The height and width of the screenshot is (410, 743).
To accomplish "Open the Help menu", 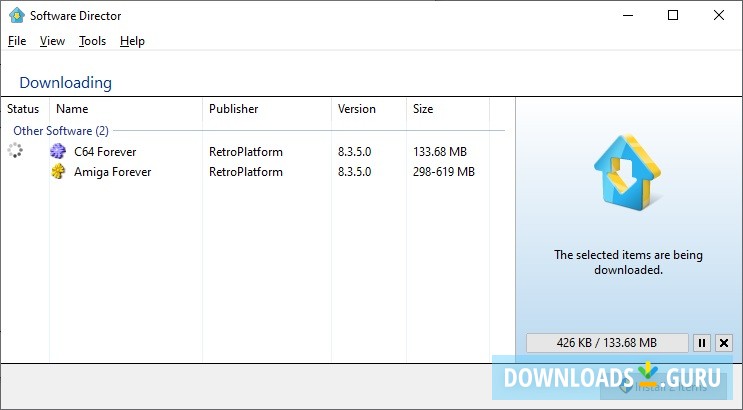I will tap(132, 41).
